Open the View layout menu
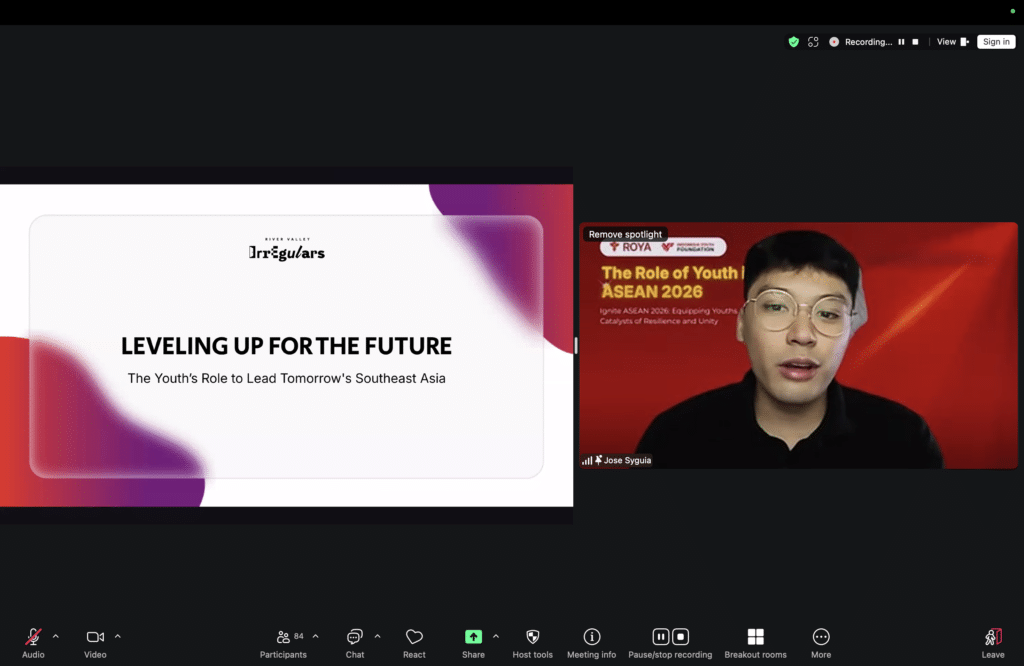Image resolution: width=1024 pixels, height=666 pixels. click(x=951, y=42)
